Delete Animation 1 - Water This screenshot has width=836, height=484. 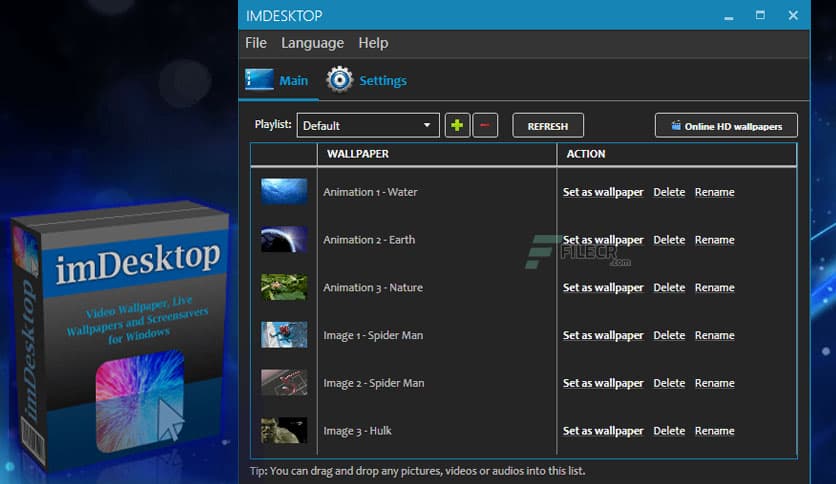coord(669,192)
